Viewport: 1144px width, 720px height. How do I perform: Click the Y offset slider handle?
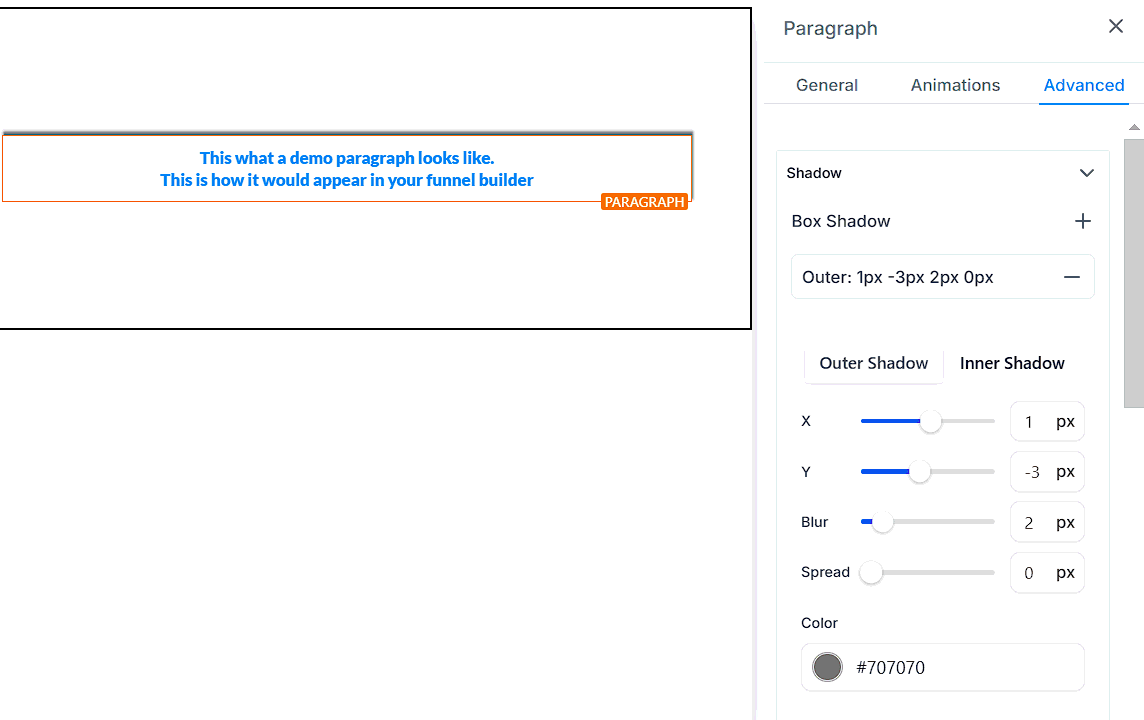tap(919, 472)
